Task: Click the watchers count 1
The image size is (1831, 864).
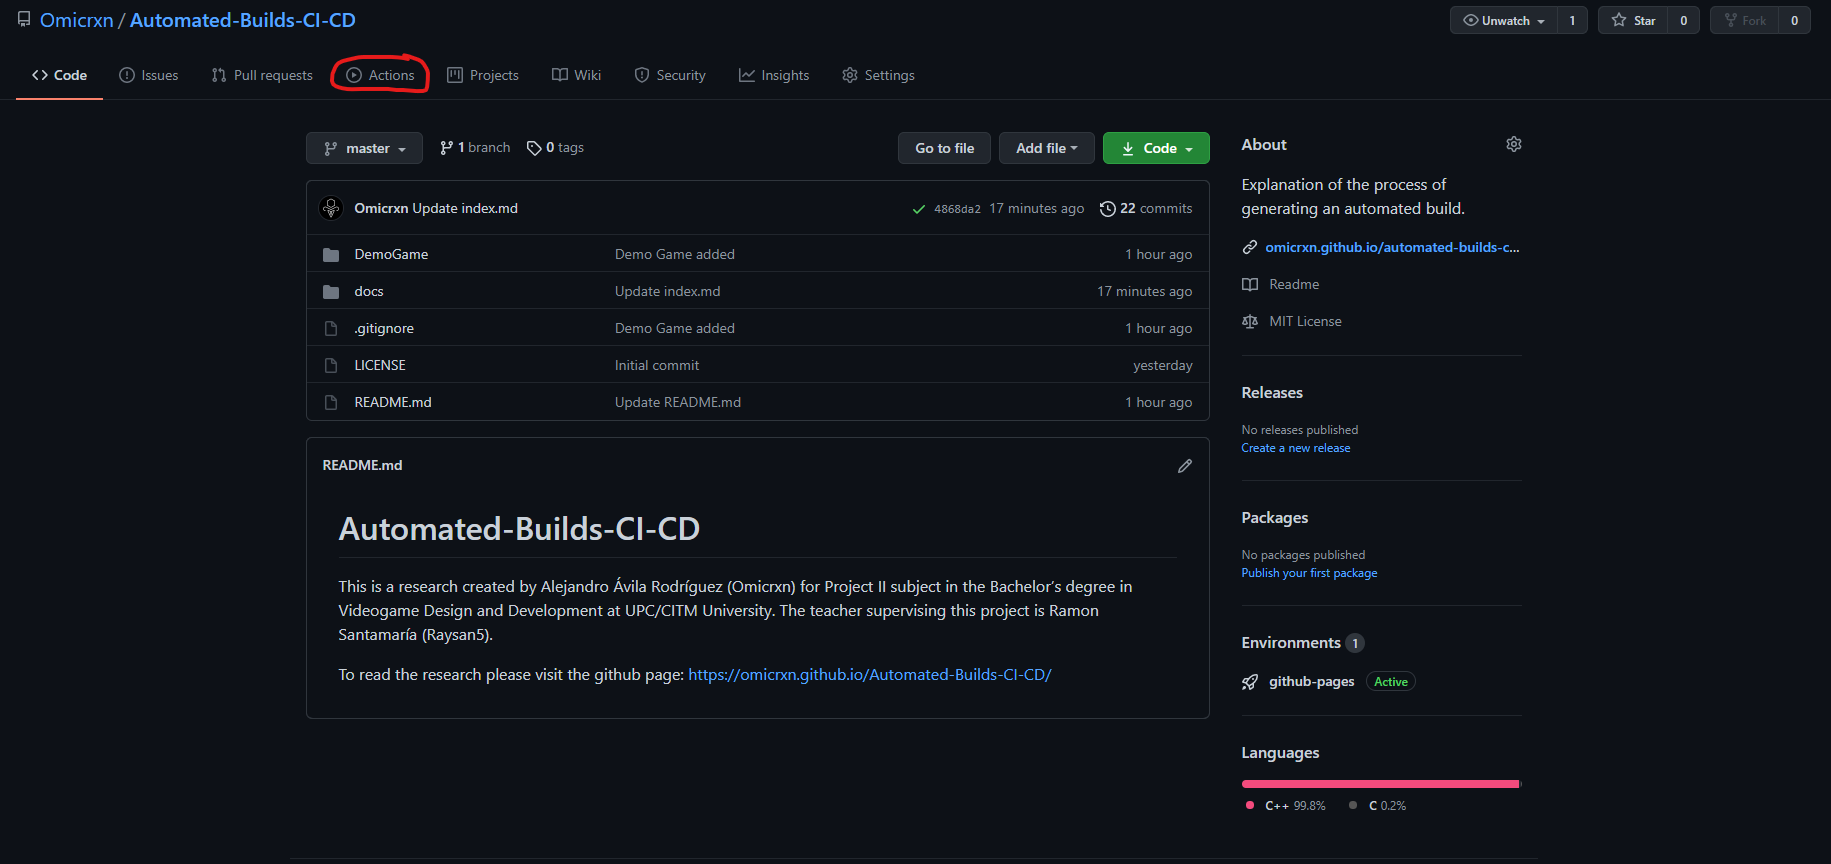Action: click(x=1572, y=20)
